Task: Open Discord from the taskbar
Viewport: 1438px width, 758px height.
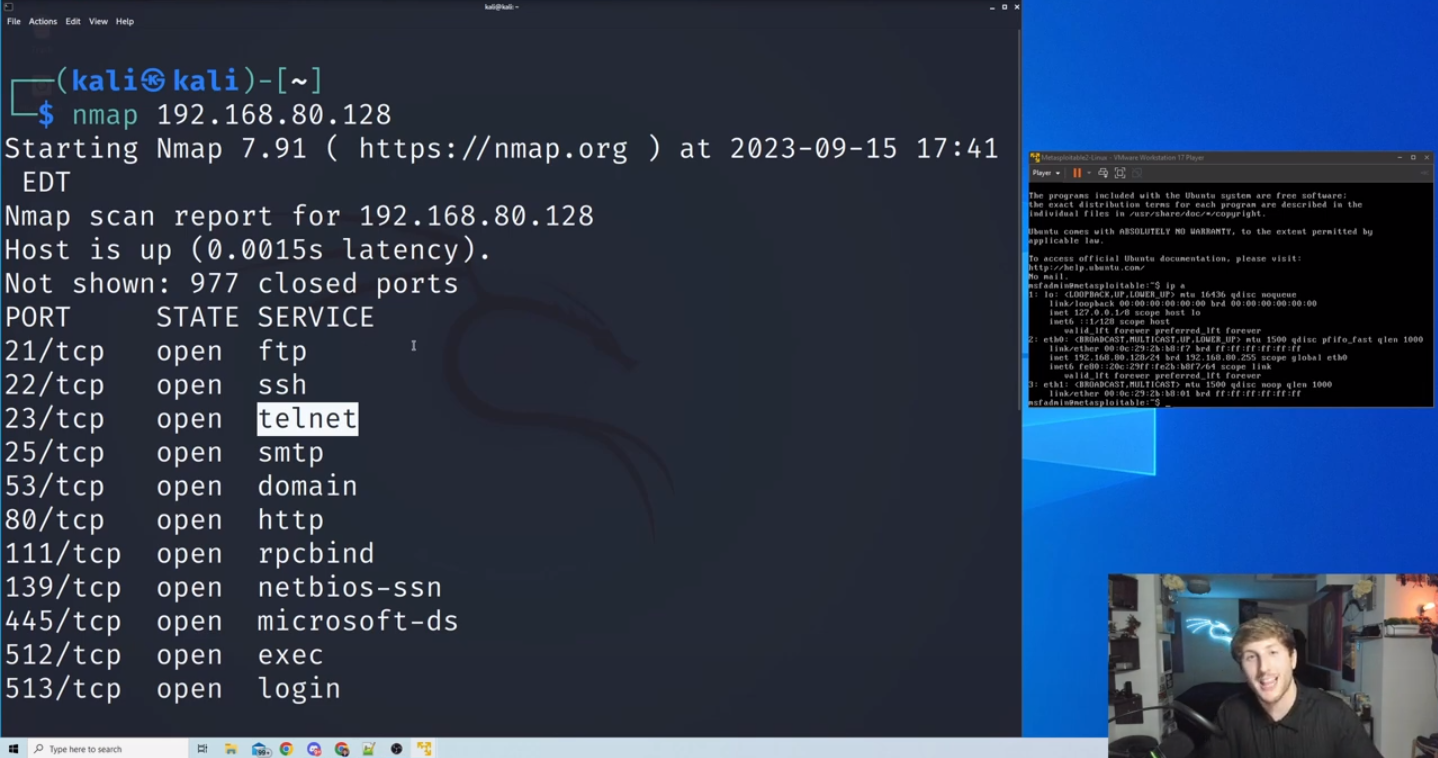Action: (x=314, y=748)
